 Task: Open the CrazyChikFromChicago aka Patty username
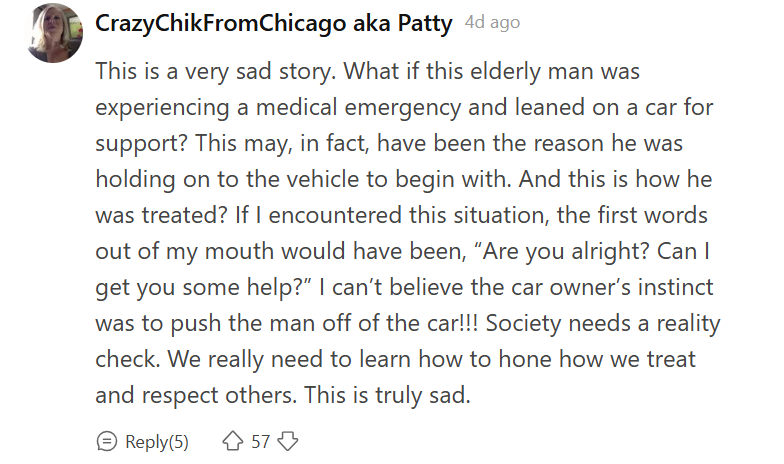pos(274,24)
